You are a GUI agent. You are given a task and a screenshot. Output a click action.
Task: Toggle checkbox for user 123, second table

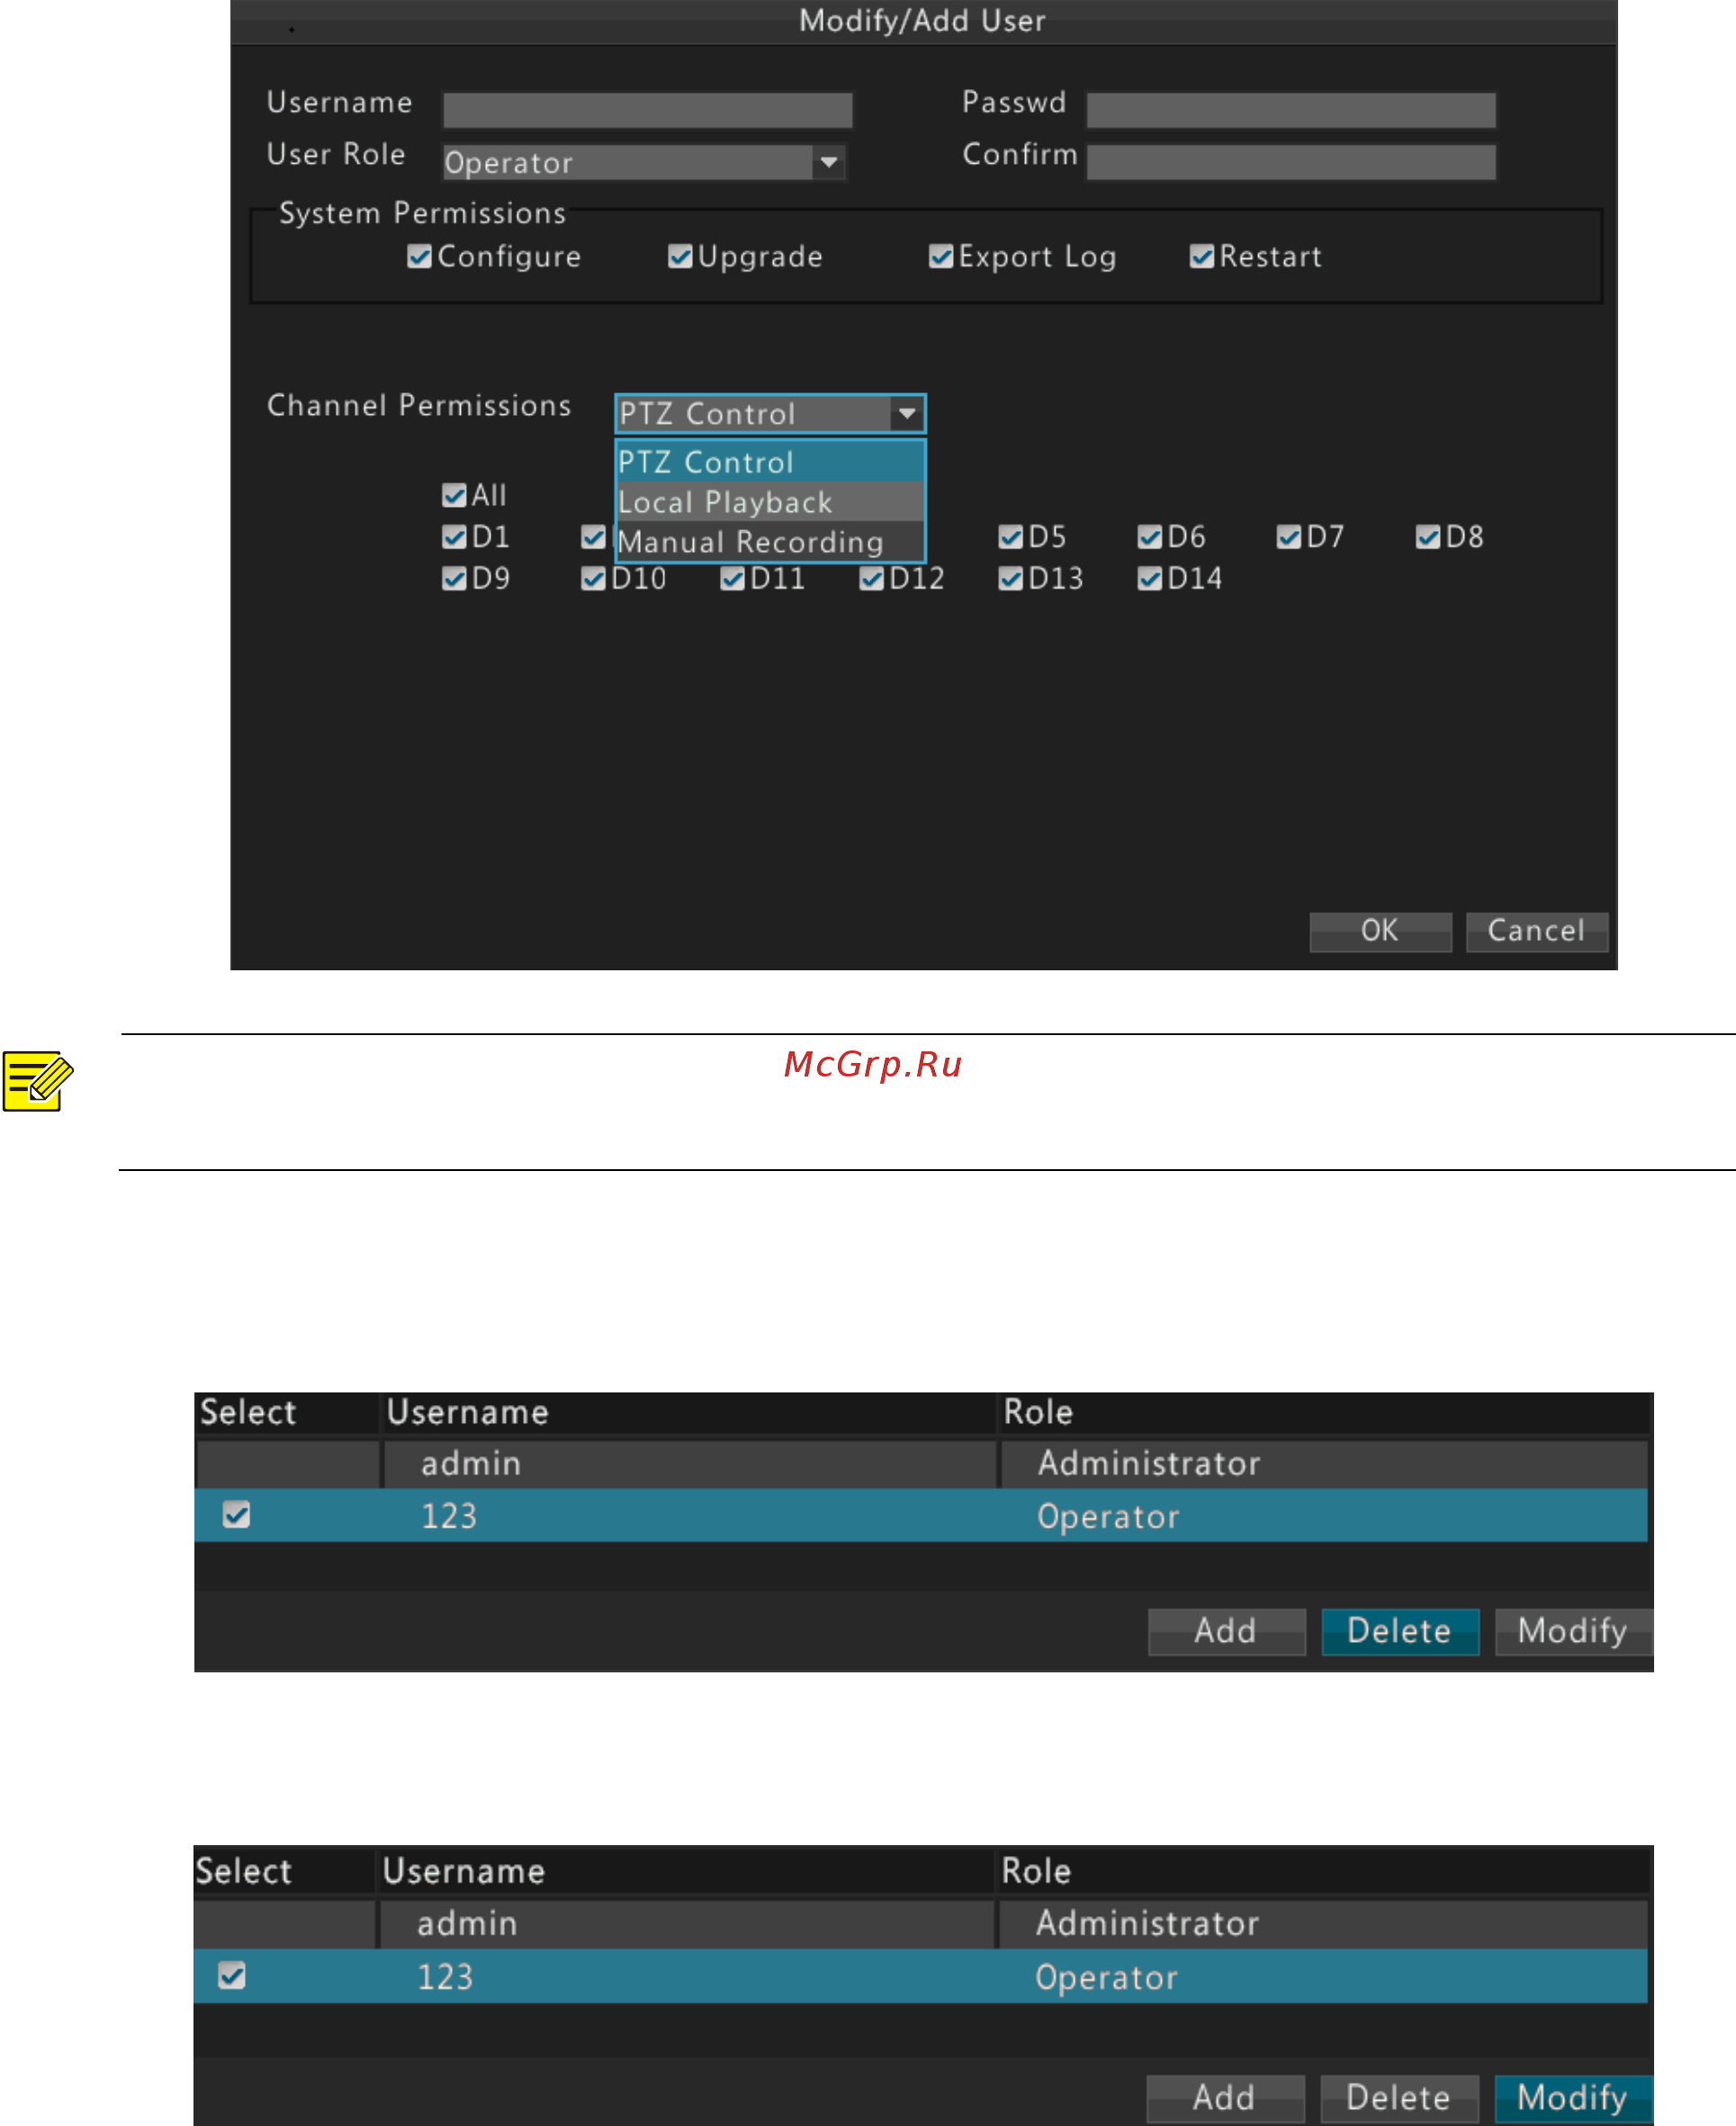tap(232, 1975)
